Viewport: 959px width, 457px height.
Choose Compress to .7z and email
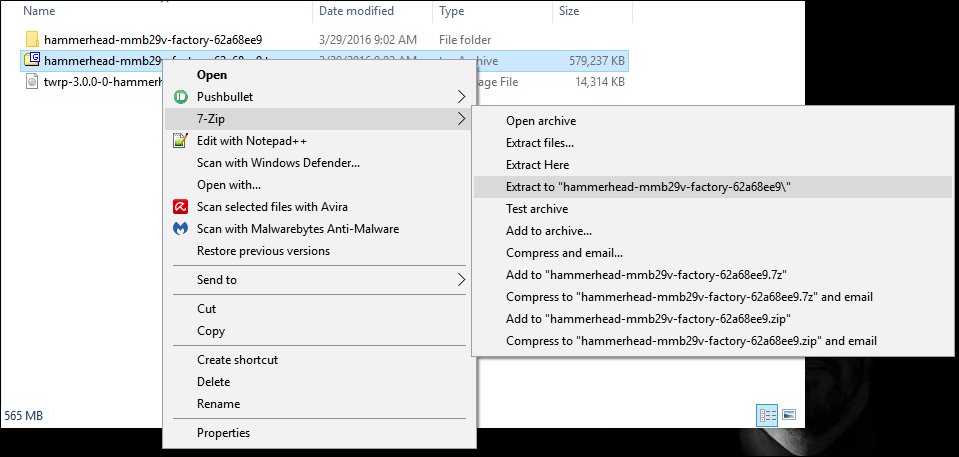[713, 297]
